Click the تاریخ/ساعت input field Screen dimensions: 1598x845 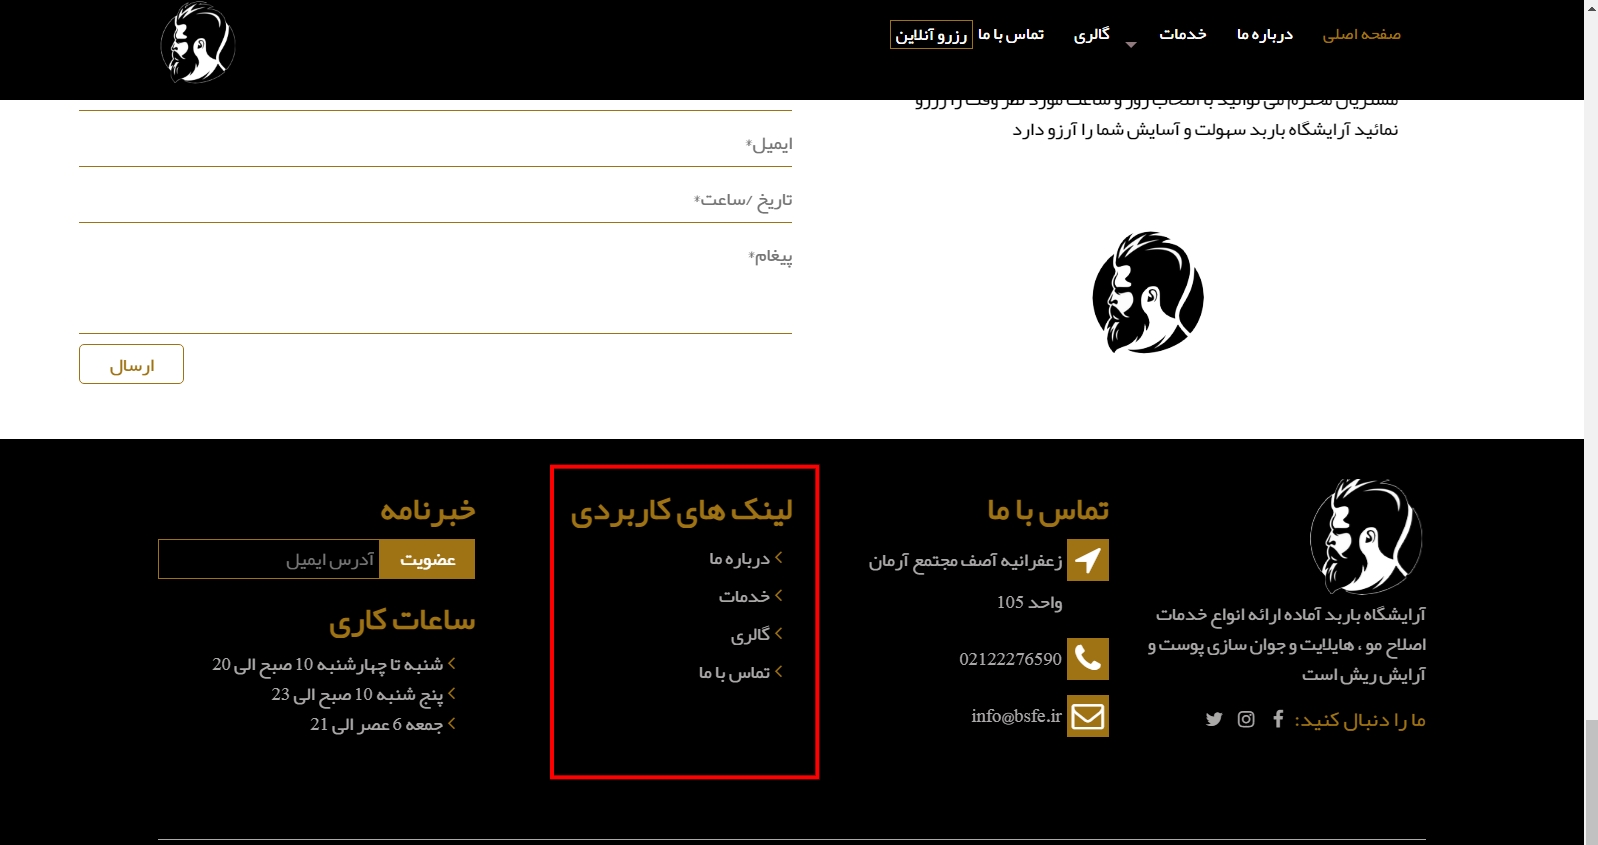pyautogui.click(x=435, y=200)
